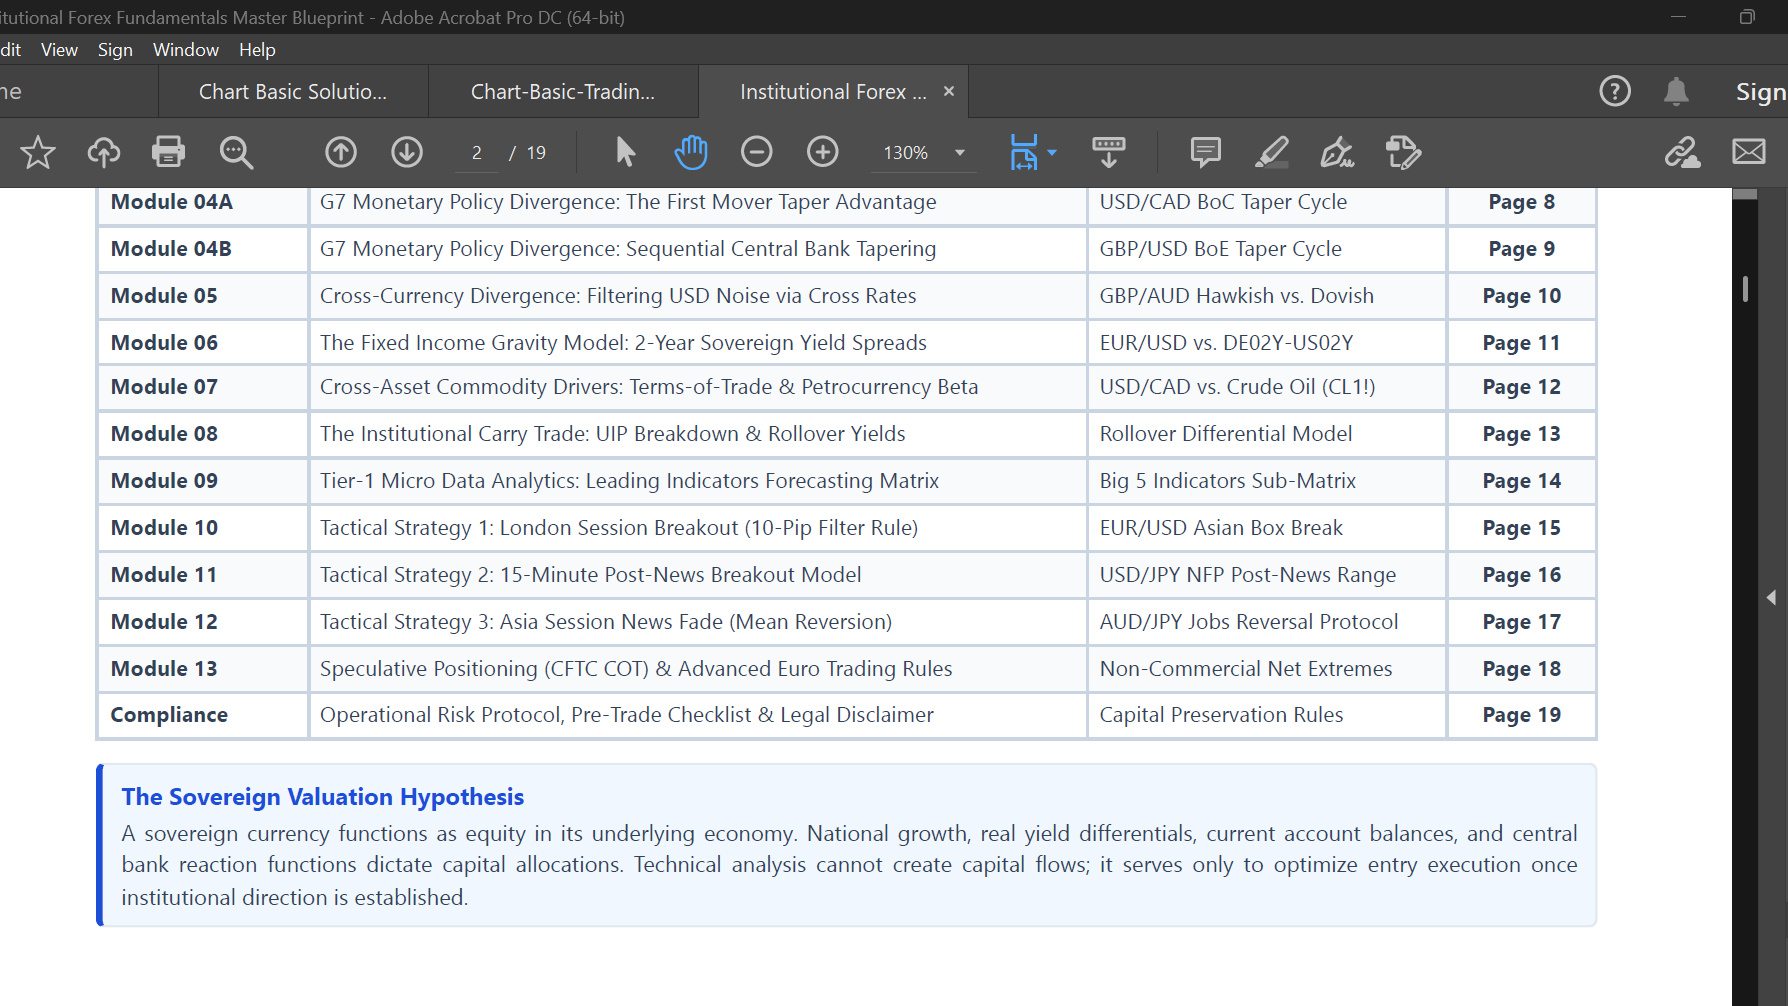The image size is (1788, 1006).
Task: Share a link to the file
Action: pyautogui.click(x=1682, y=152)
